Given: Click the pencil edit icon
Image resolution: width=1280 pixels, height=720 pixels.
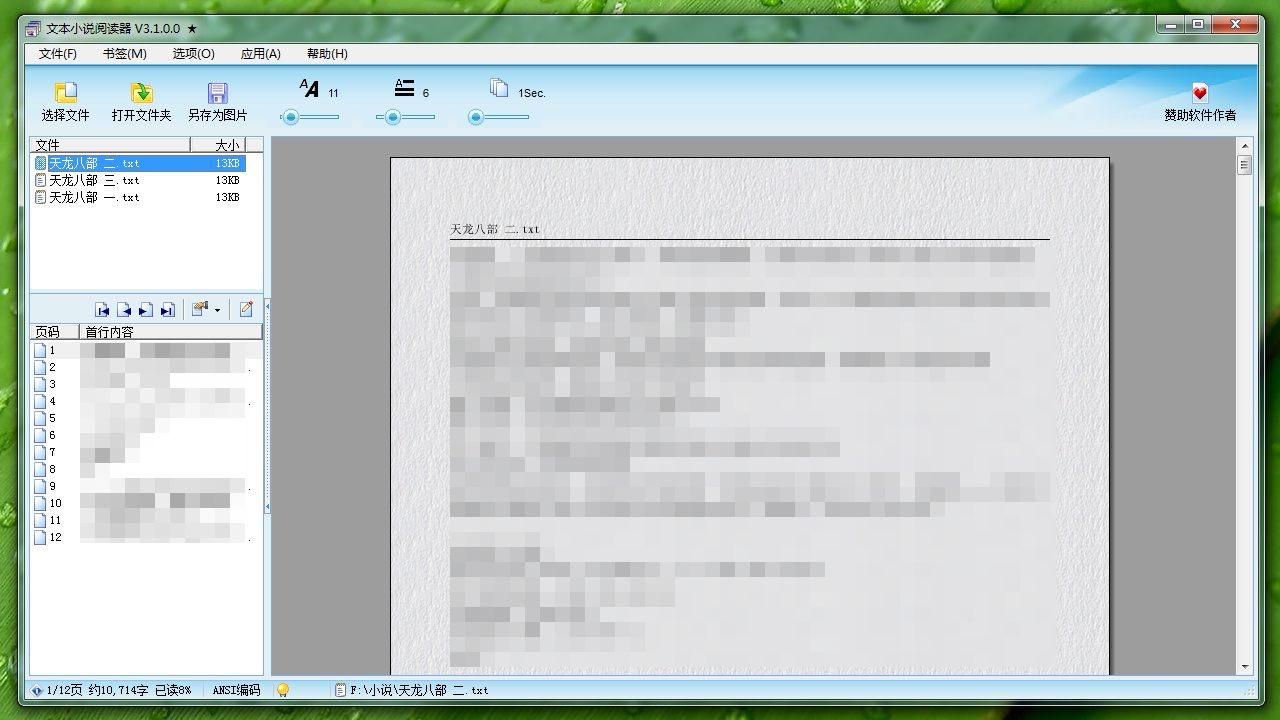Looking at the screenshot, I should tap(246, 310).
